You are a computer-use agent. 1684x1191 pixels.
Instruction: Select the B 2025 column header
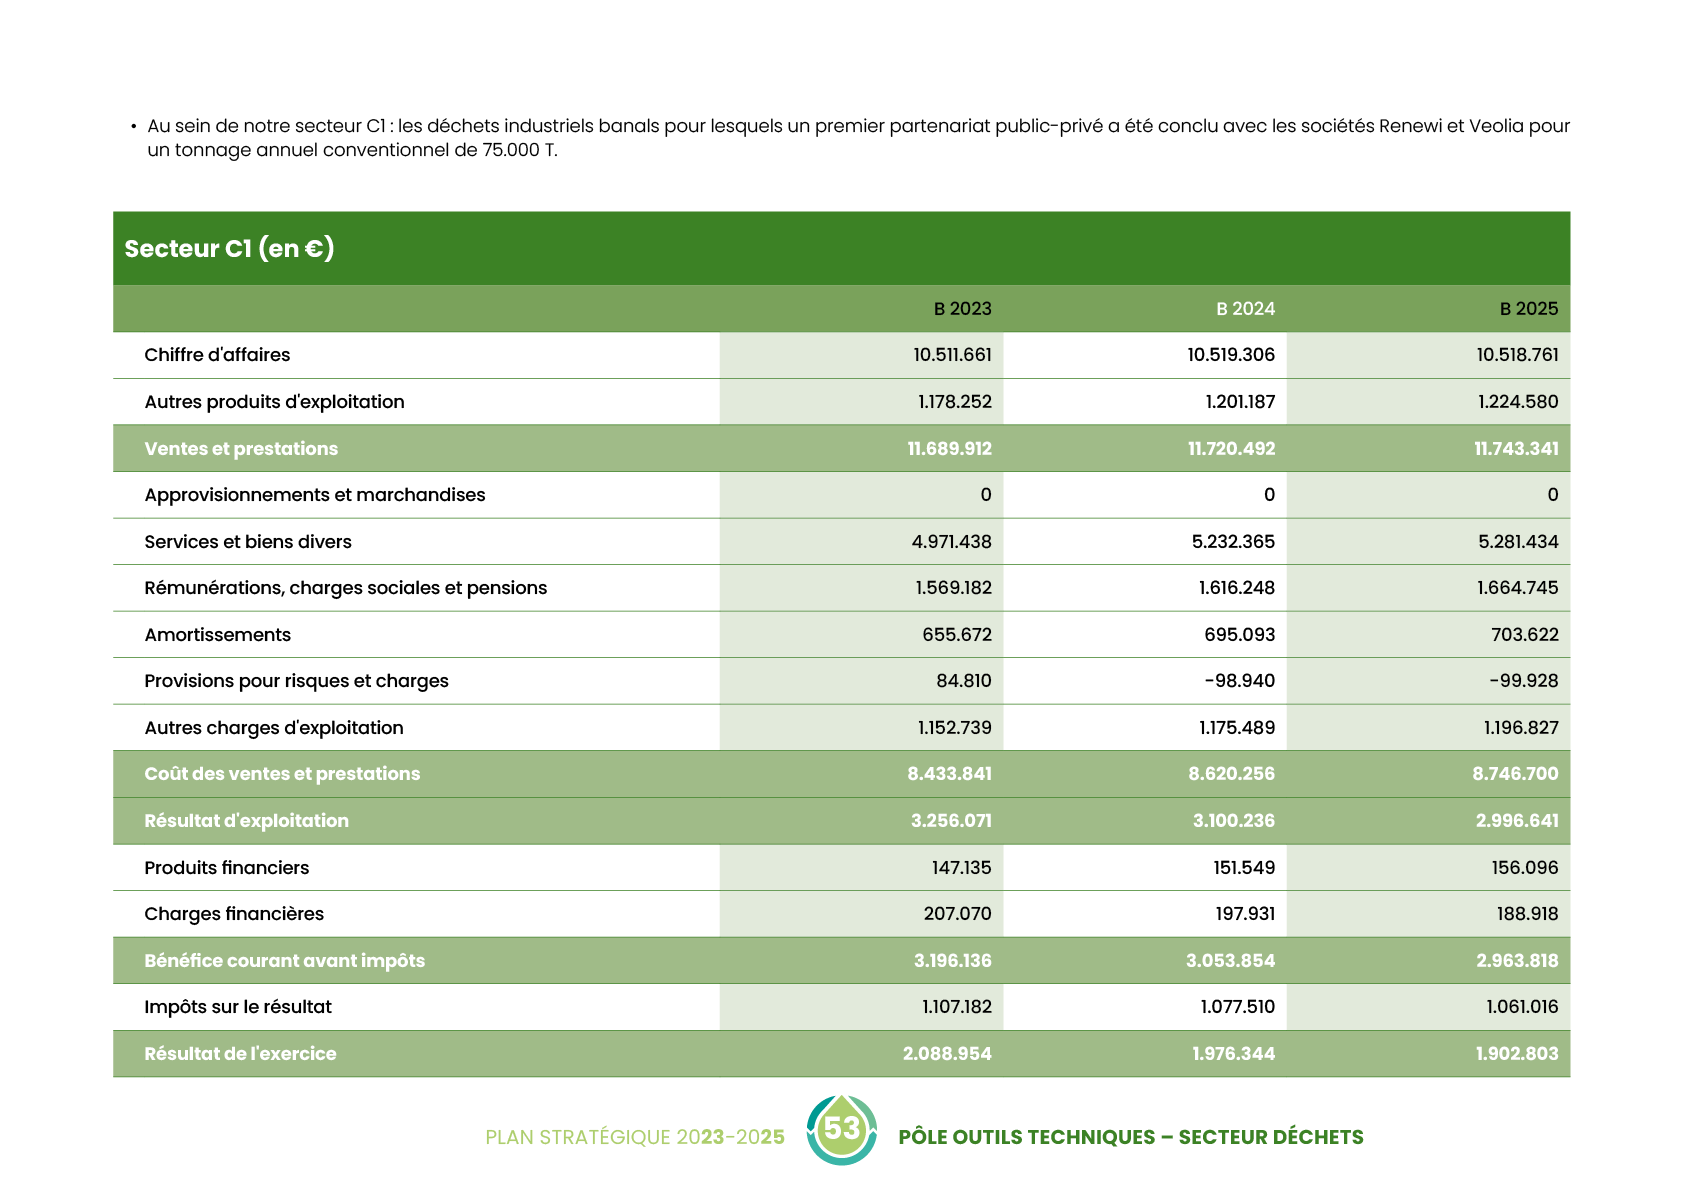1528,309
